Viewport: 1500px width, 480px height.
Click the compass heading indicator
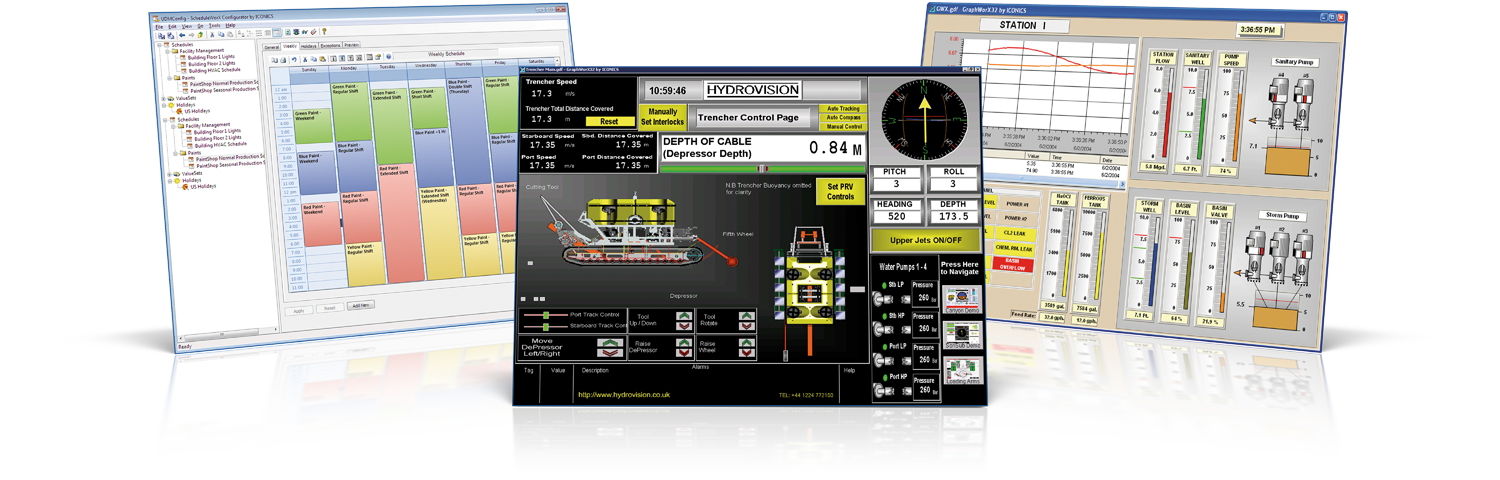923,120
